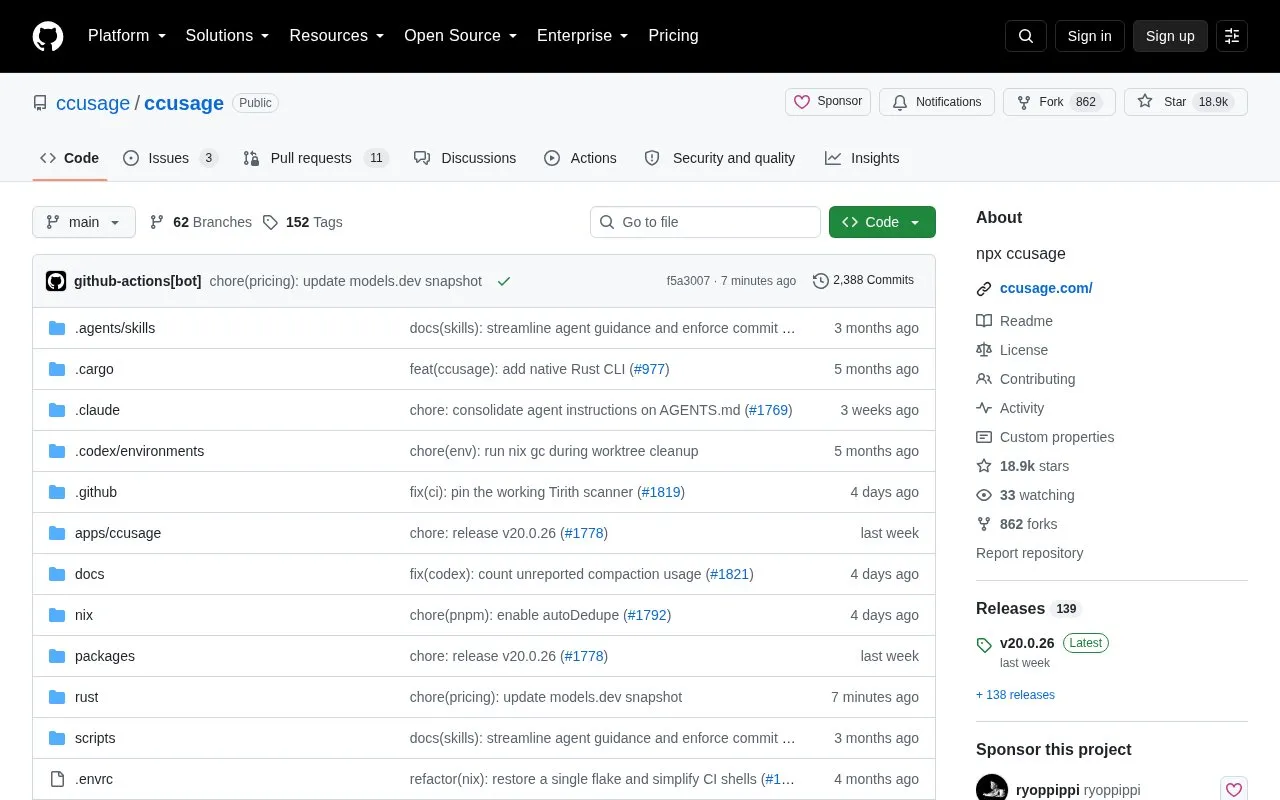Expand the Resources menu

click(337, 36)
